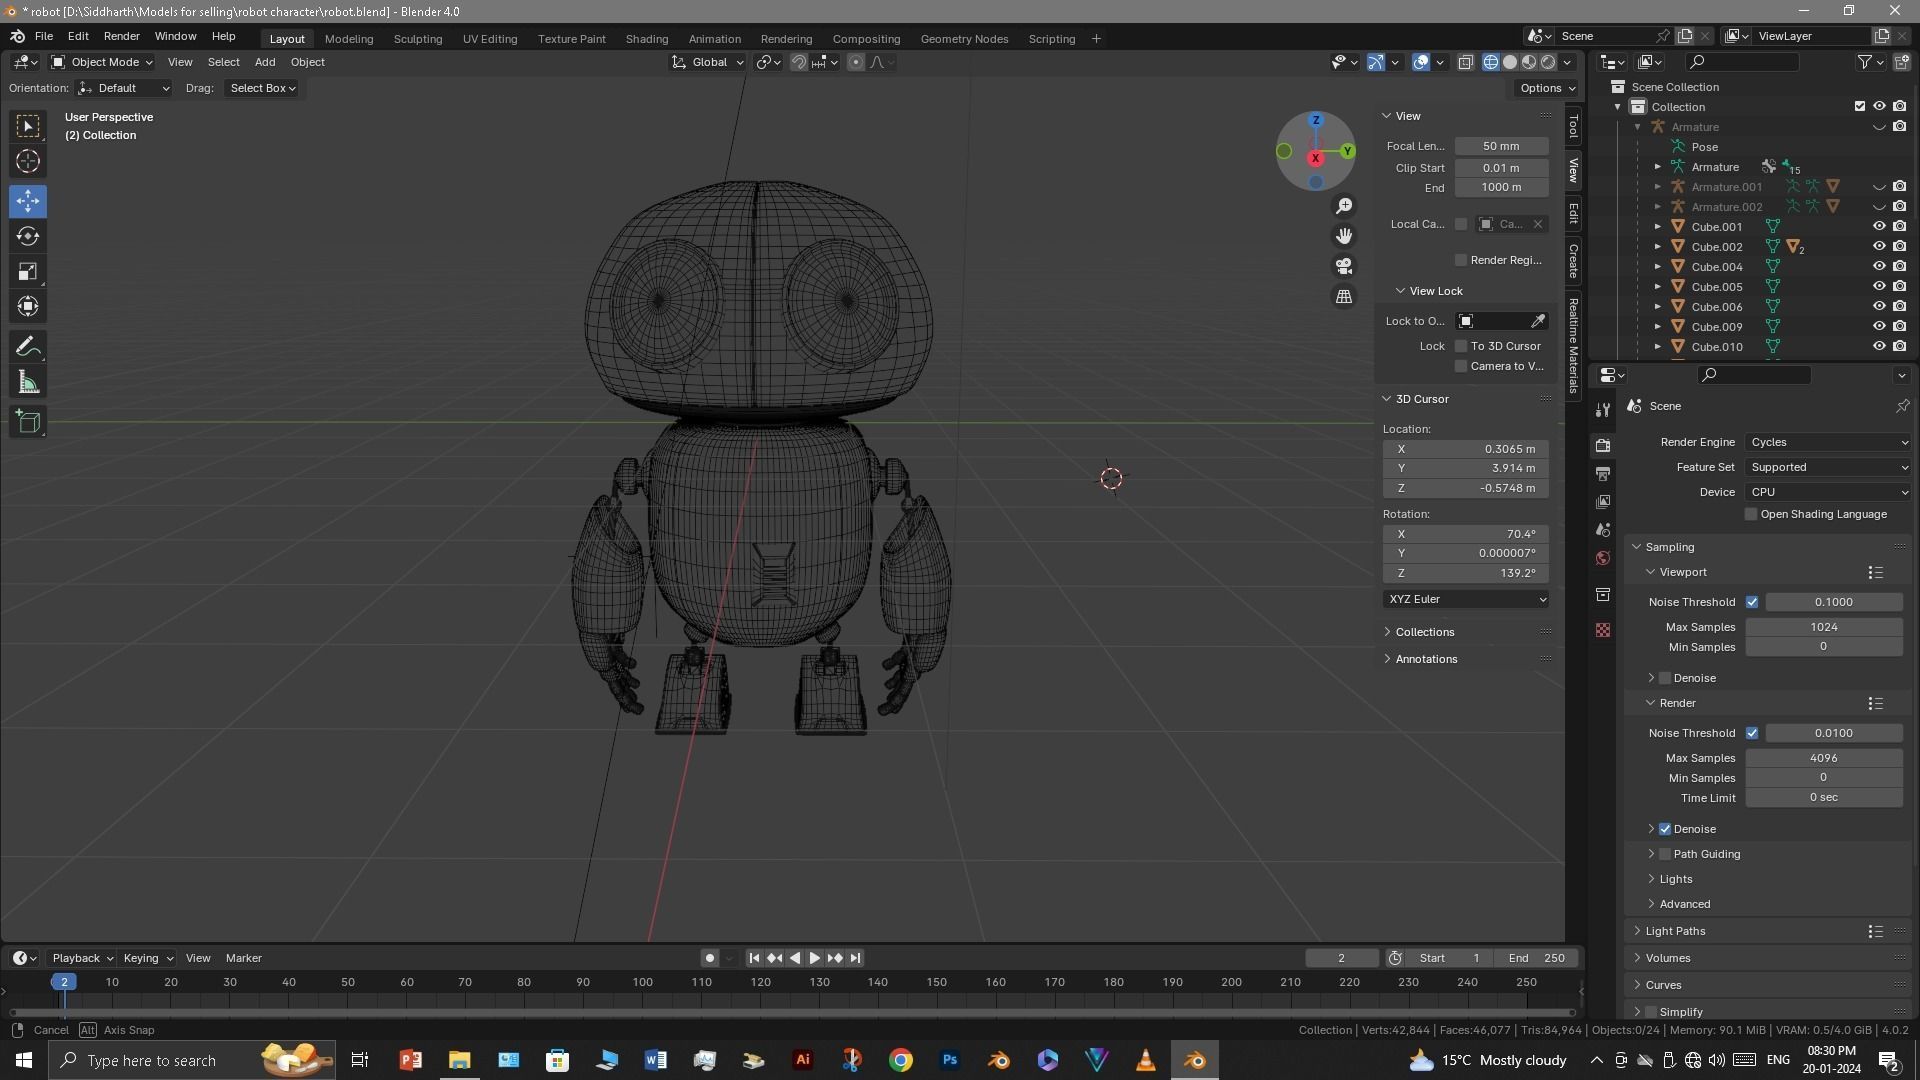
Task: Open the Options popover
Action: pos(1547,88)
